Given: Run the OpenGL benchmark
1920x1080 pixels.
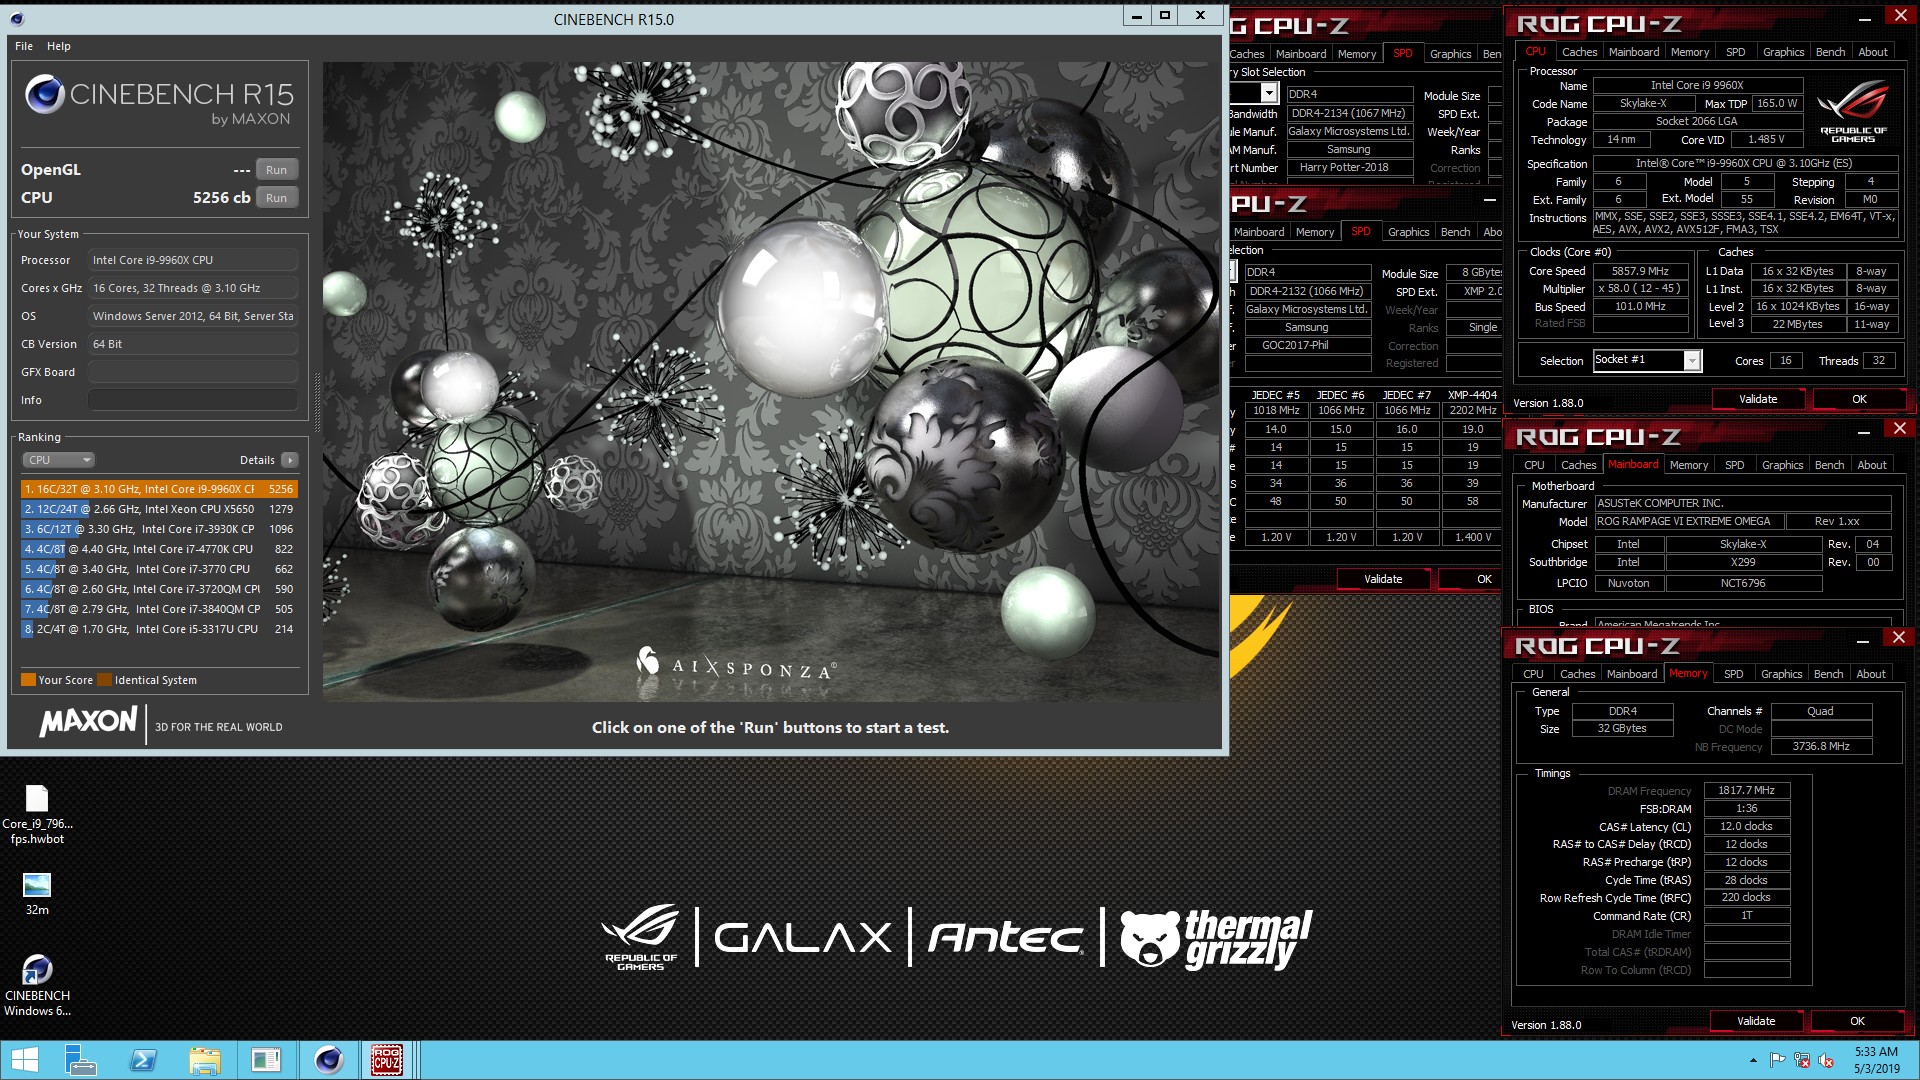Looking at the screenshot, I should pyautogui.click(x=277, y=170).
